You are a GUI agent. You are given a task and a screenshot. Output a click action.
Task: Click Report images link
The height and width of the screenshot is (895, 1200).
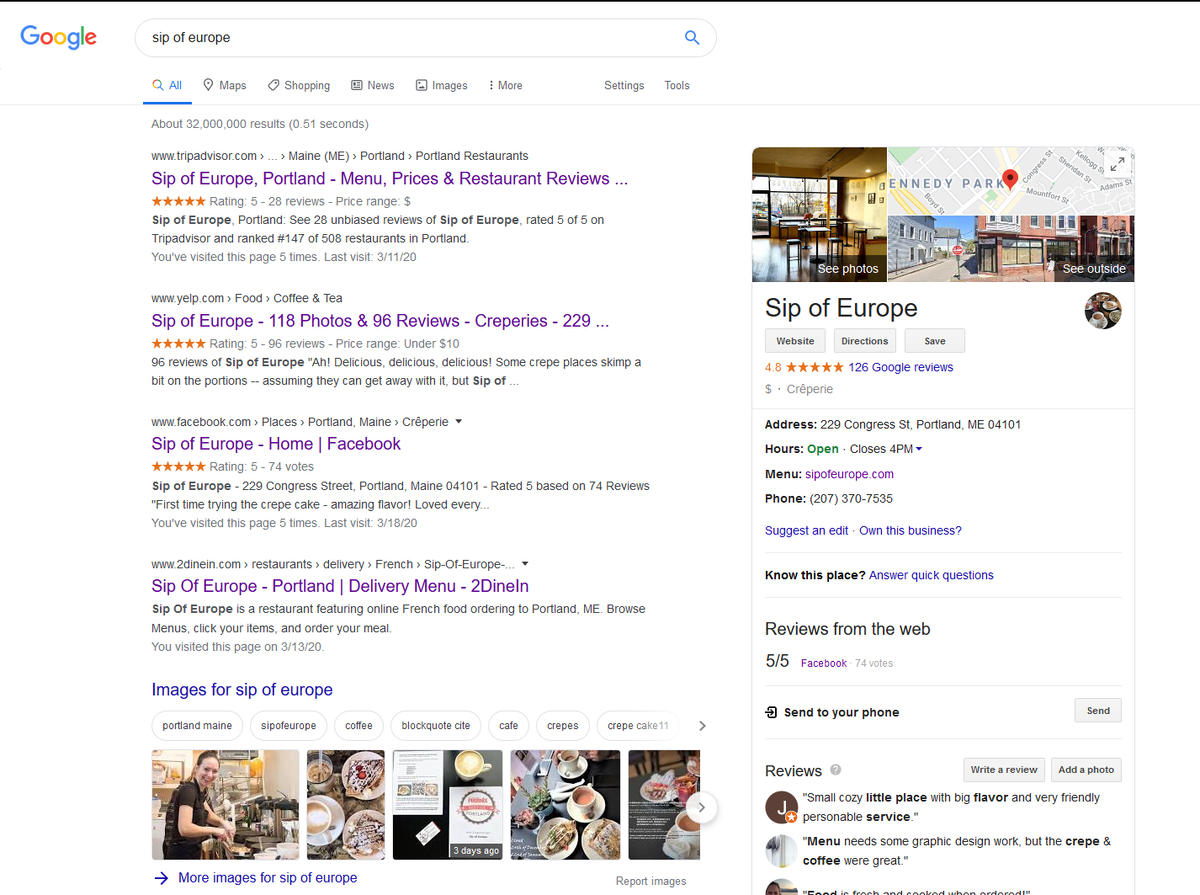pyautogui.click(x=651, y=881)
